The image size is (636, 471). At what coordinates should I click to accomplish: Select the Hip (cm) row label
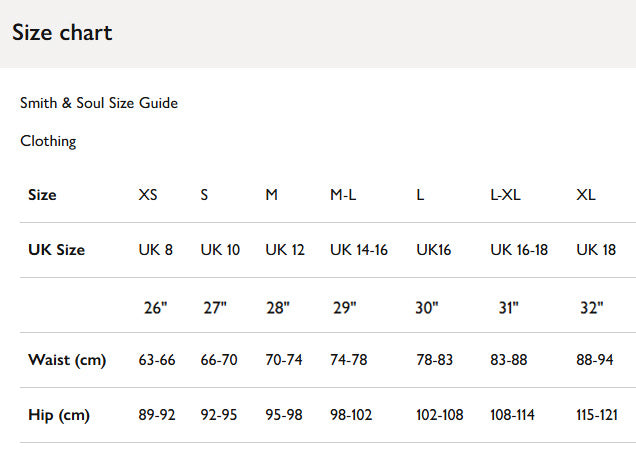click(61, 415)
